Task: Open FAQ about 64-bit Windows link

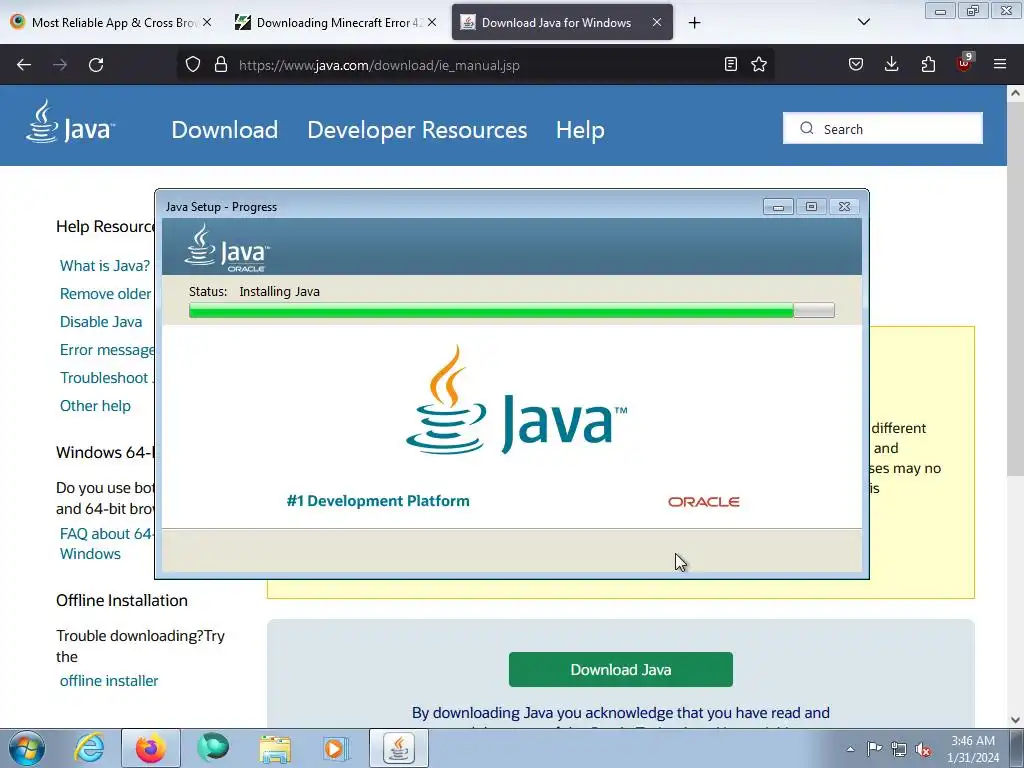Action: [106, 544]
